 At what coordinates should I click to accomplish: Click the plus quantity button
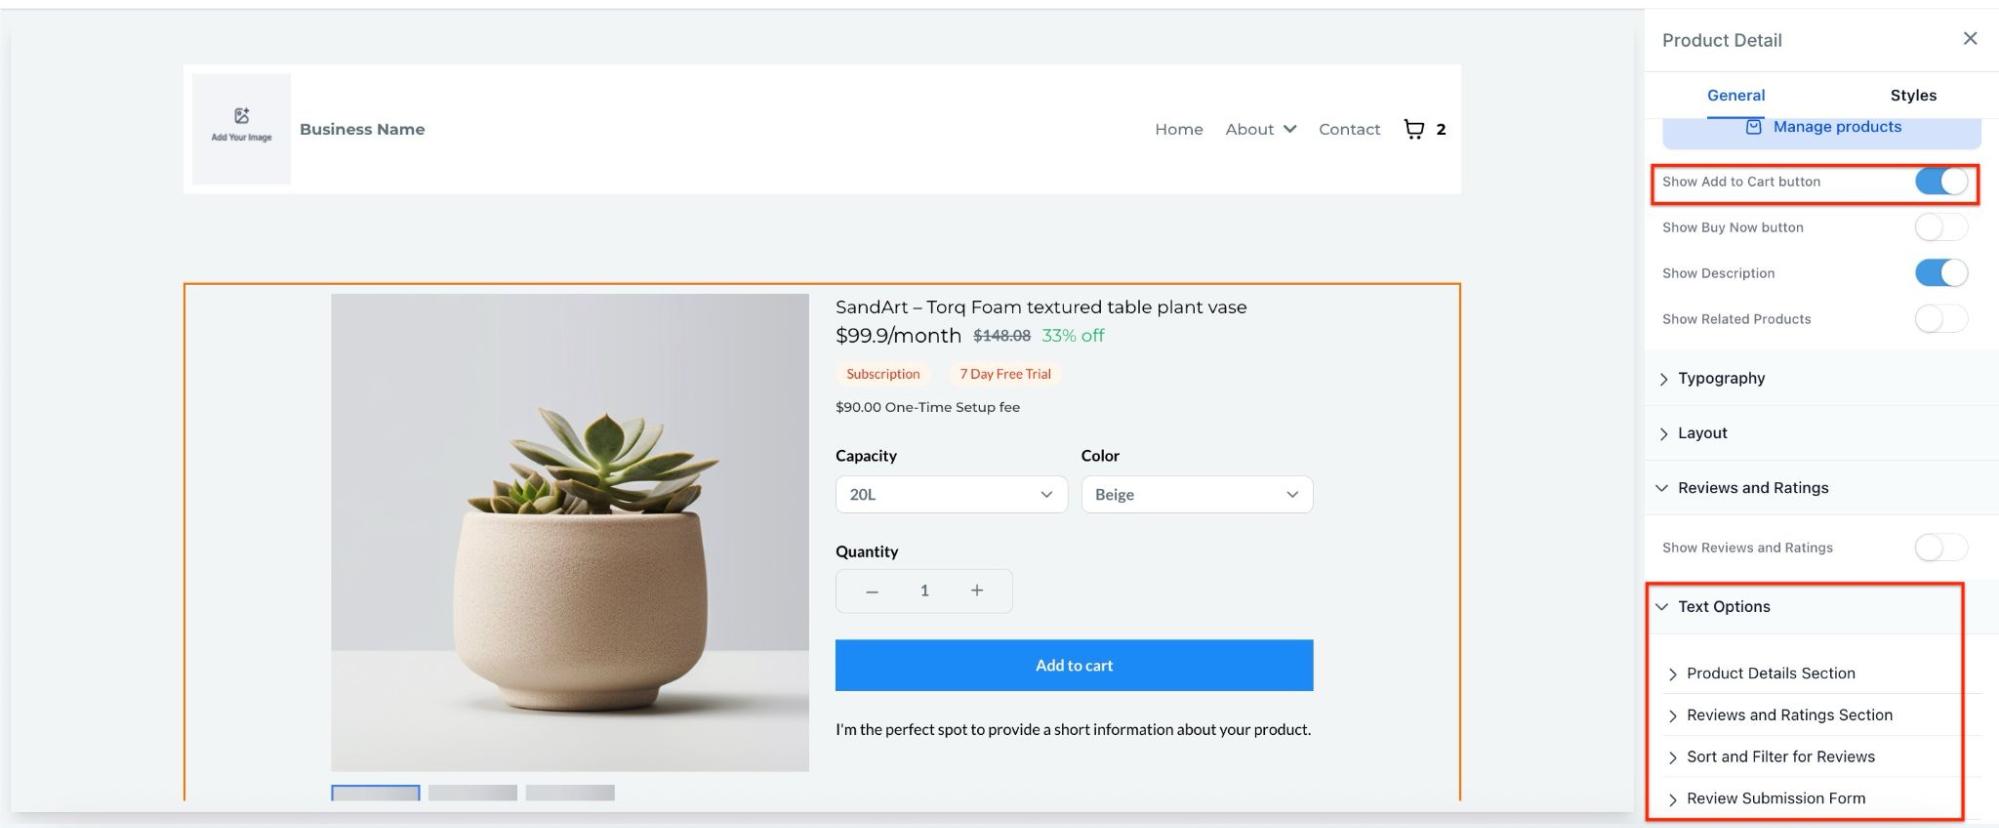tap(977, 591)
